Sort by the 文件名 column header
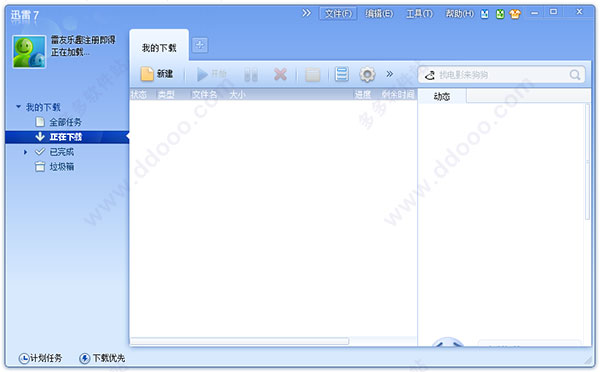The image size is (600, 372). point(204,95)
